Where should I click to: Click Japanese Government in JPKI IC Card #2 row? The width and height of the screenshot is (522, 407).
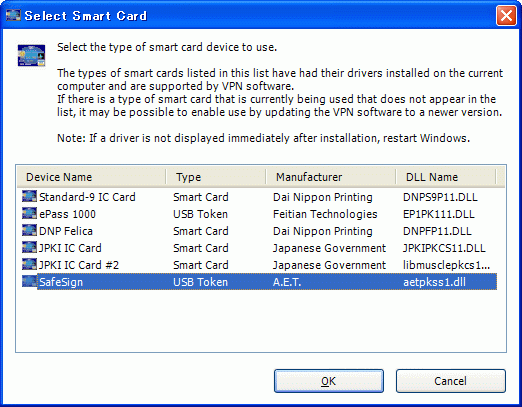pos(329,265)
